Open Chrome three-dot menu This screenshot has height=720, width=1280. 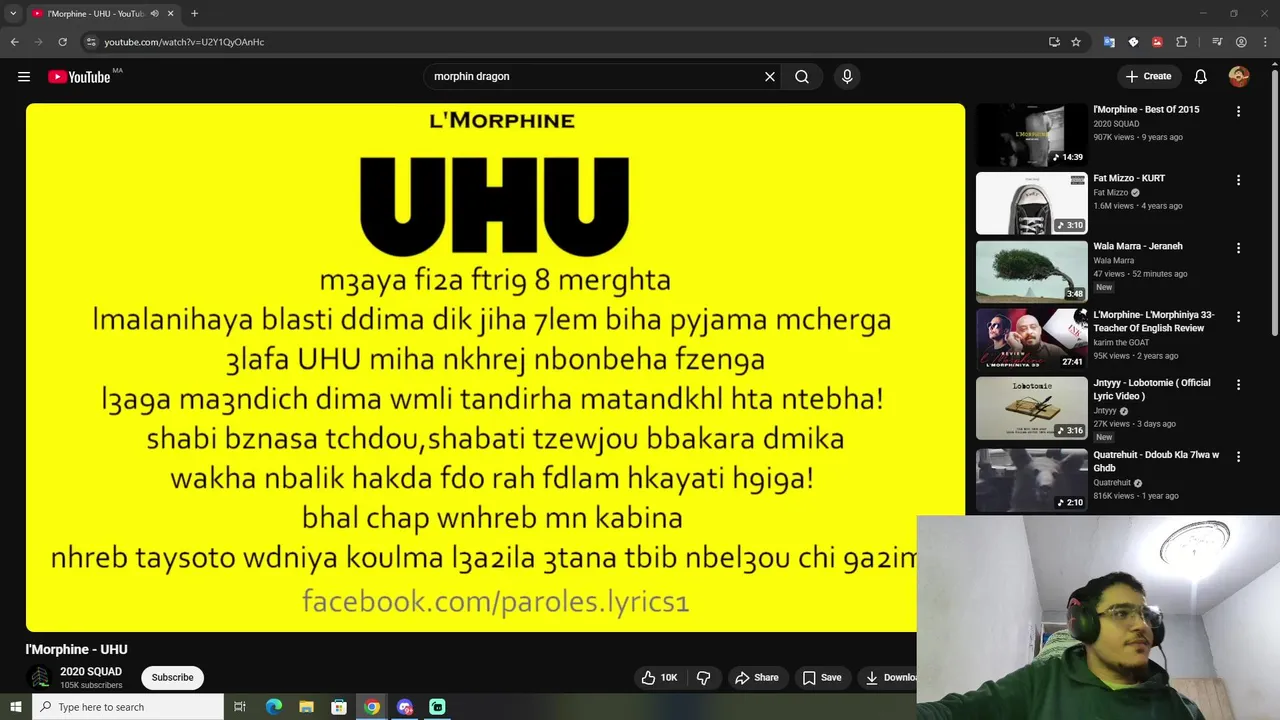(1265, 42)
